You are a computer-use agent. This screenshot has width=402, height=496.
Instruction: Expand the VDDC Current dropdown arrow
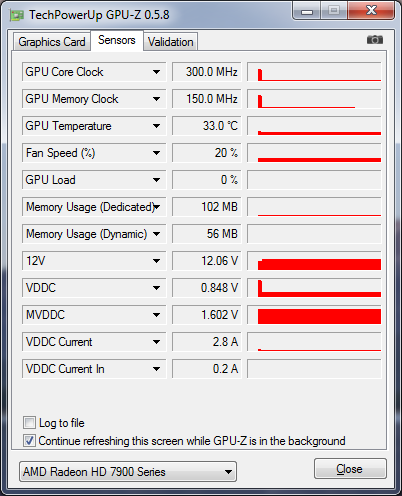click(156, 342)
